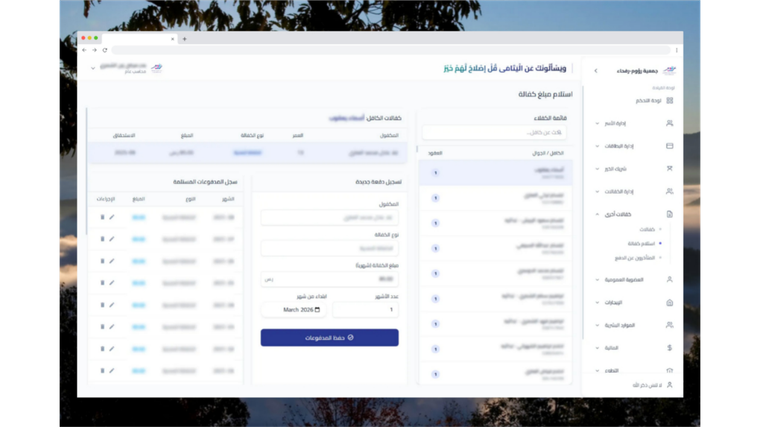Click the Quranic verse banner text
The image size is (760, 427).
(505, 68)
